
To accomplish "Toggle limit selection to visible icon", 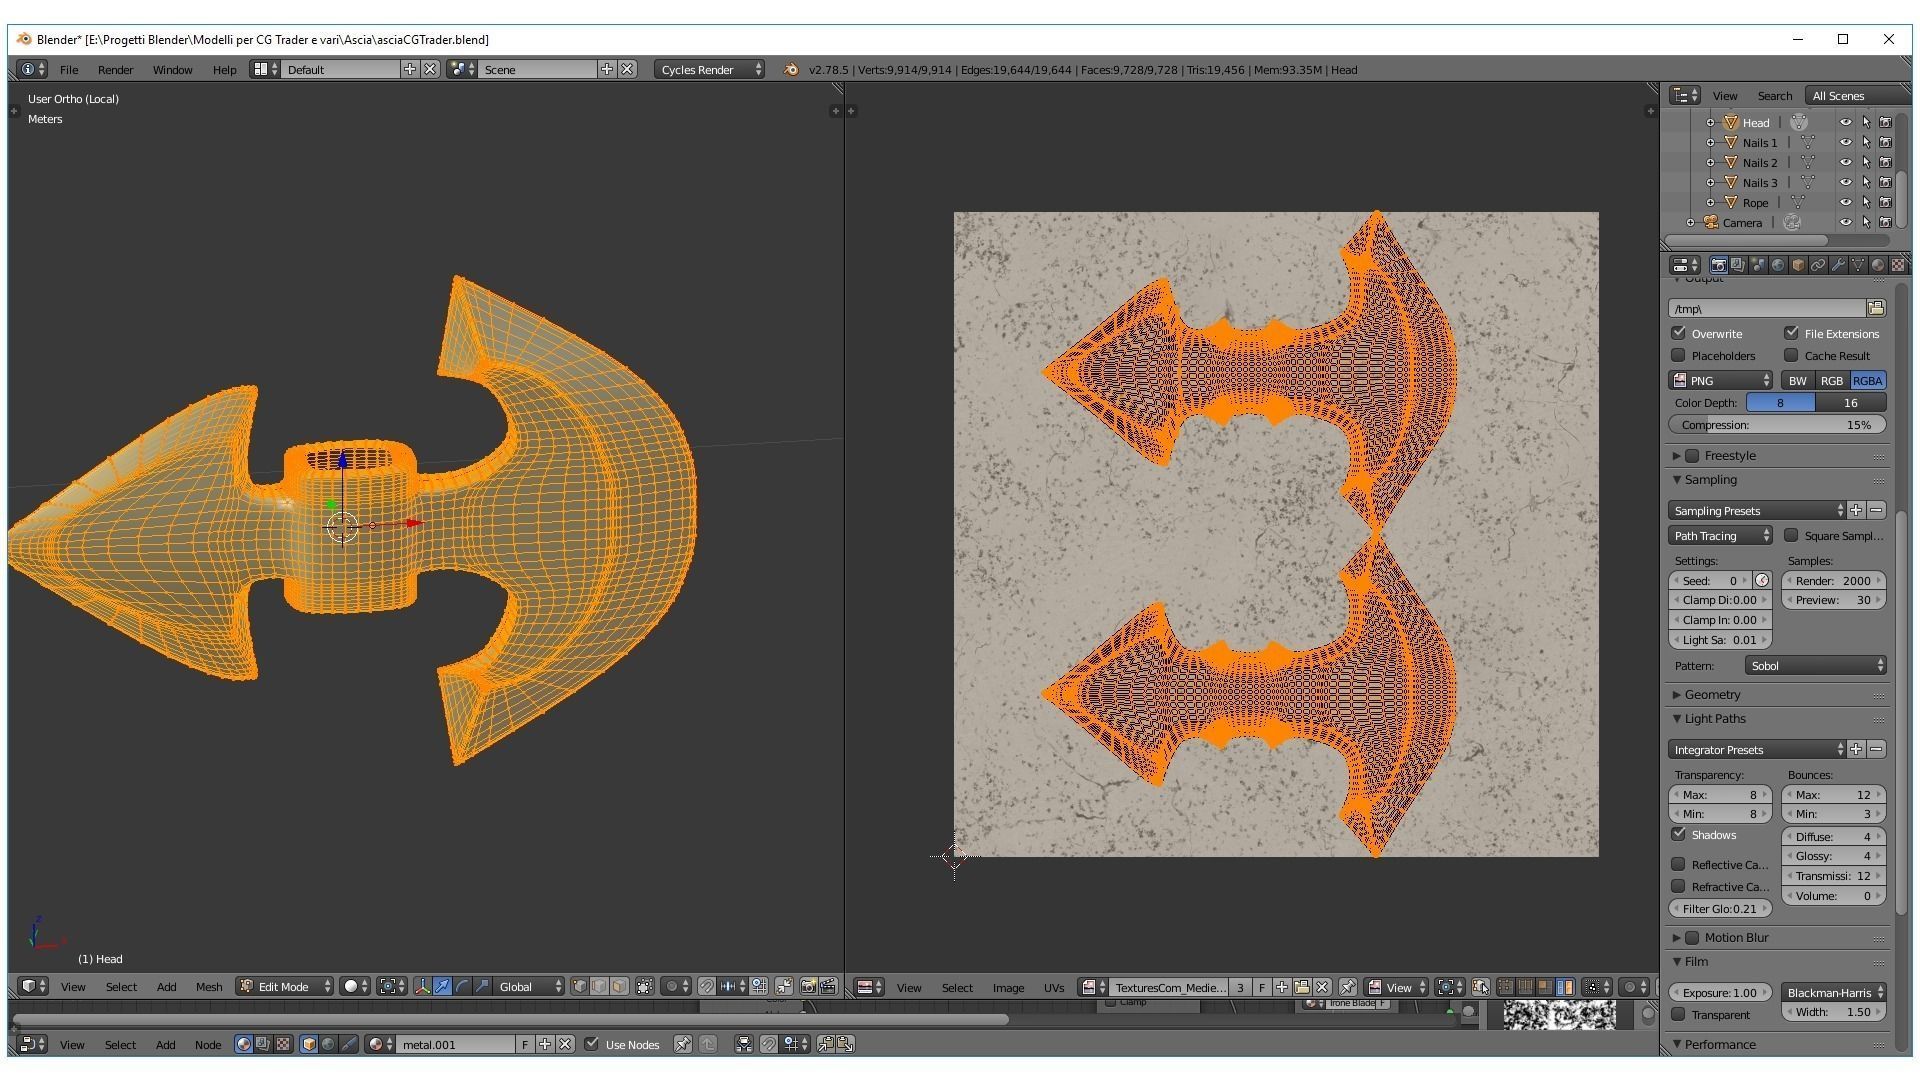I will click(x=645, y=986).
